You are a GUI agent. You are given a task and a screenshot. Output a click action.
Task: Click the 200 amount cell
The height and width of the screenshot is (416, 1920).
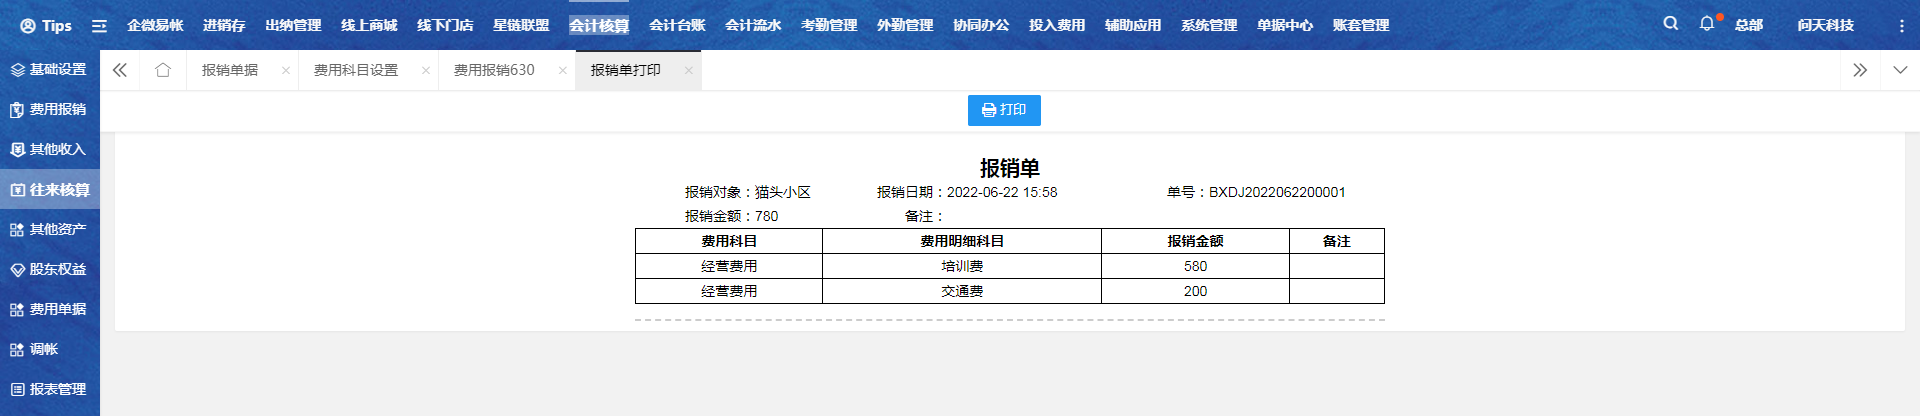click(1195, 291)
